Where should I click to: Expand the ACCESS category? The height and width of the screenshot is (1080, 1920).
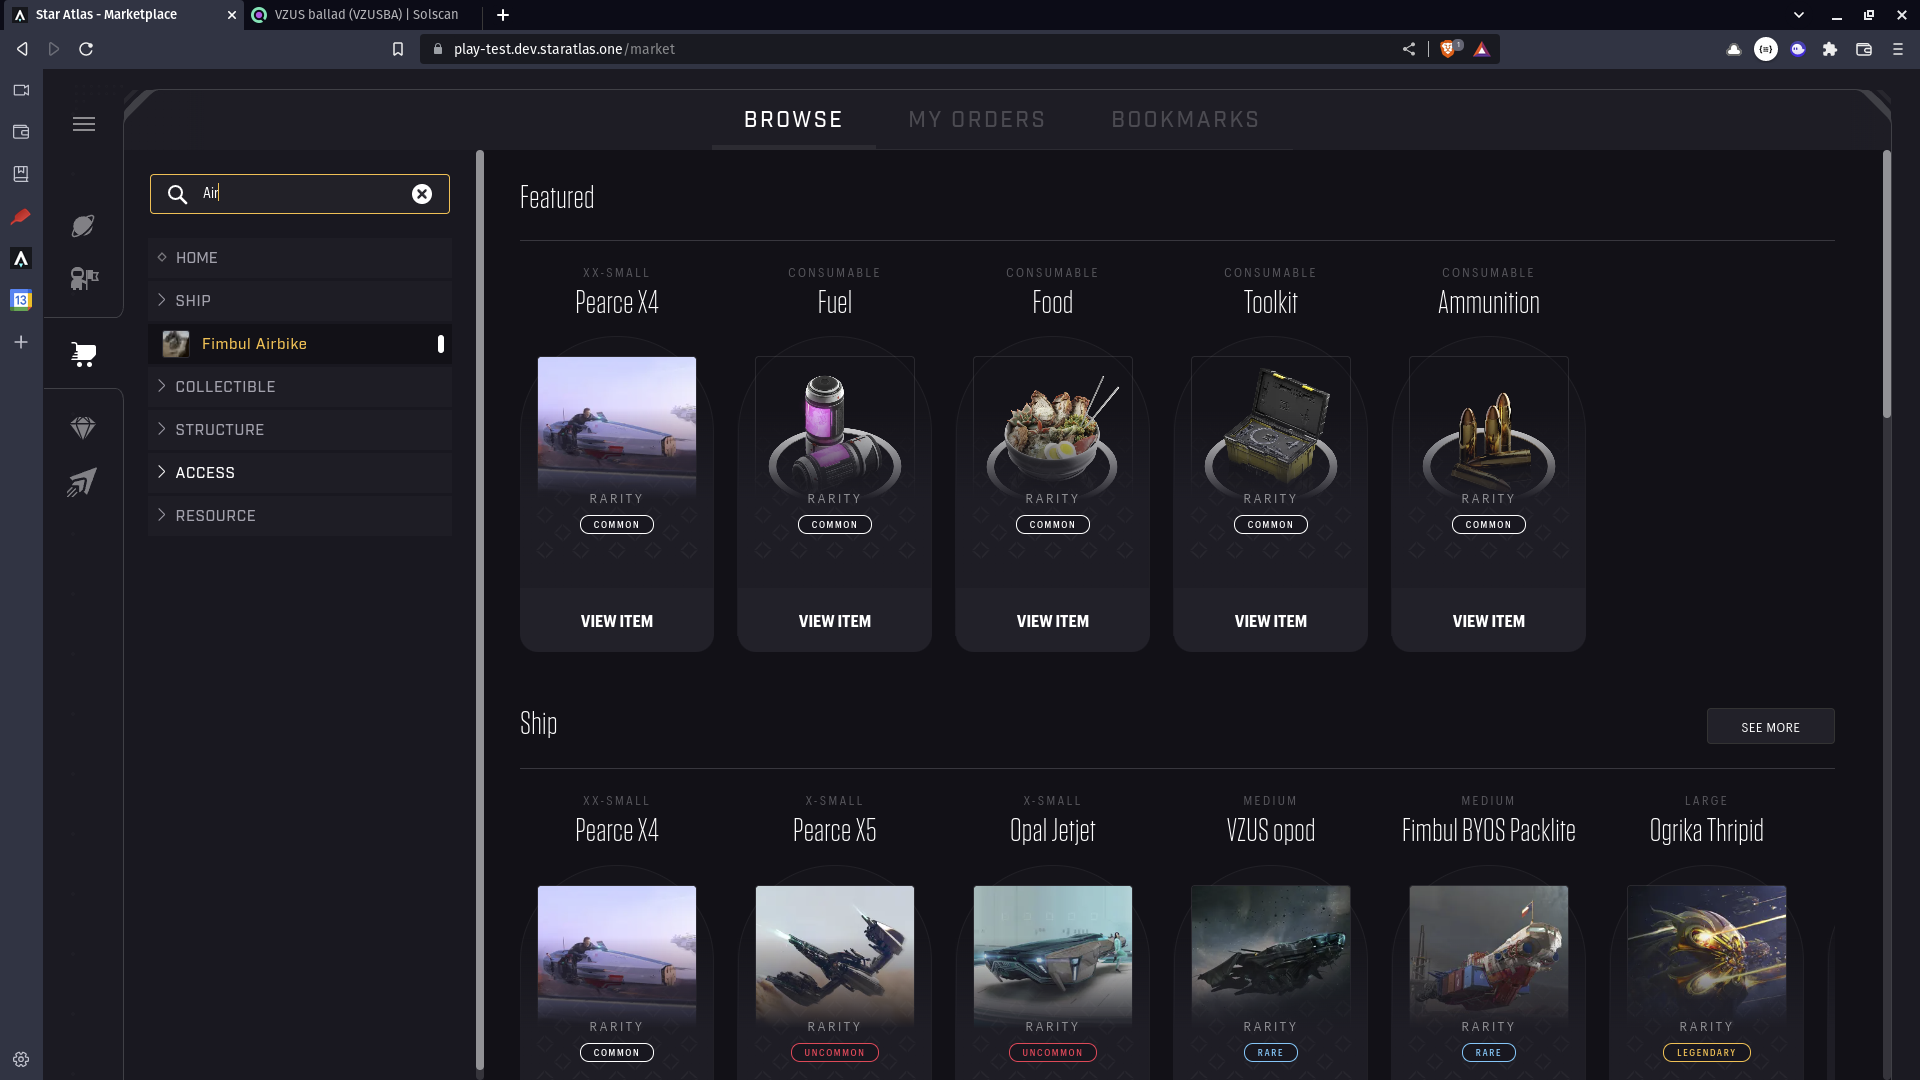coord(300,473)
